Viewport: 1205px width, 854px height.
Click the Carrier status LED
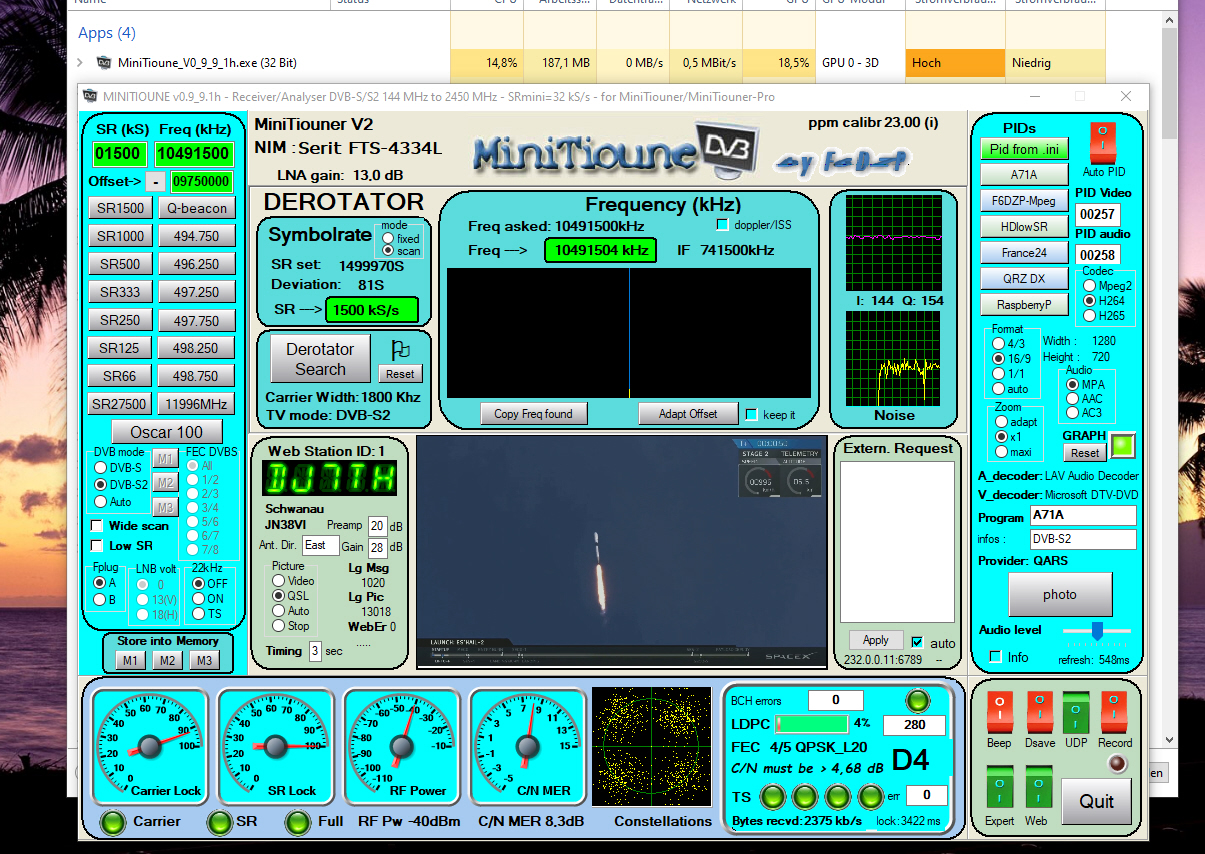pyautogui.click(x=115, y=822)
